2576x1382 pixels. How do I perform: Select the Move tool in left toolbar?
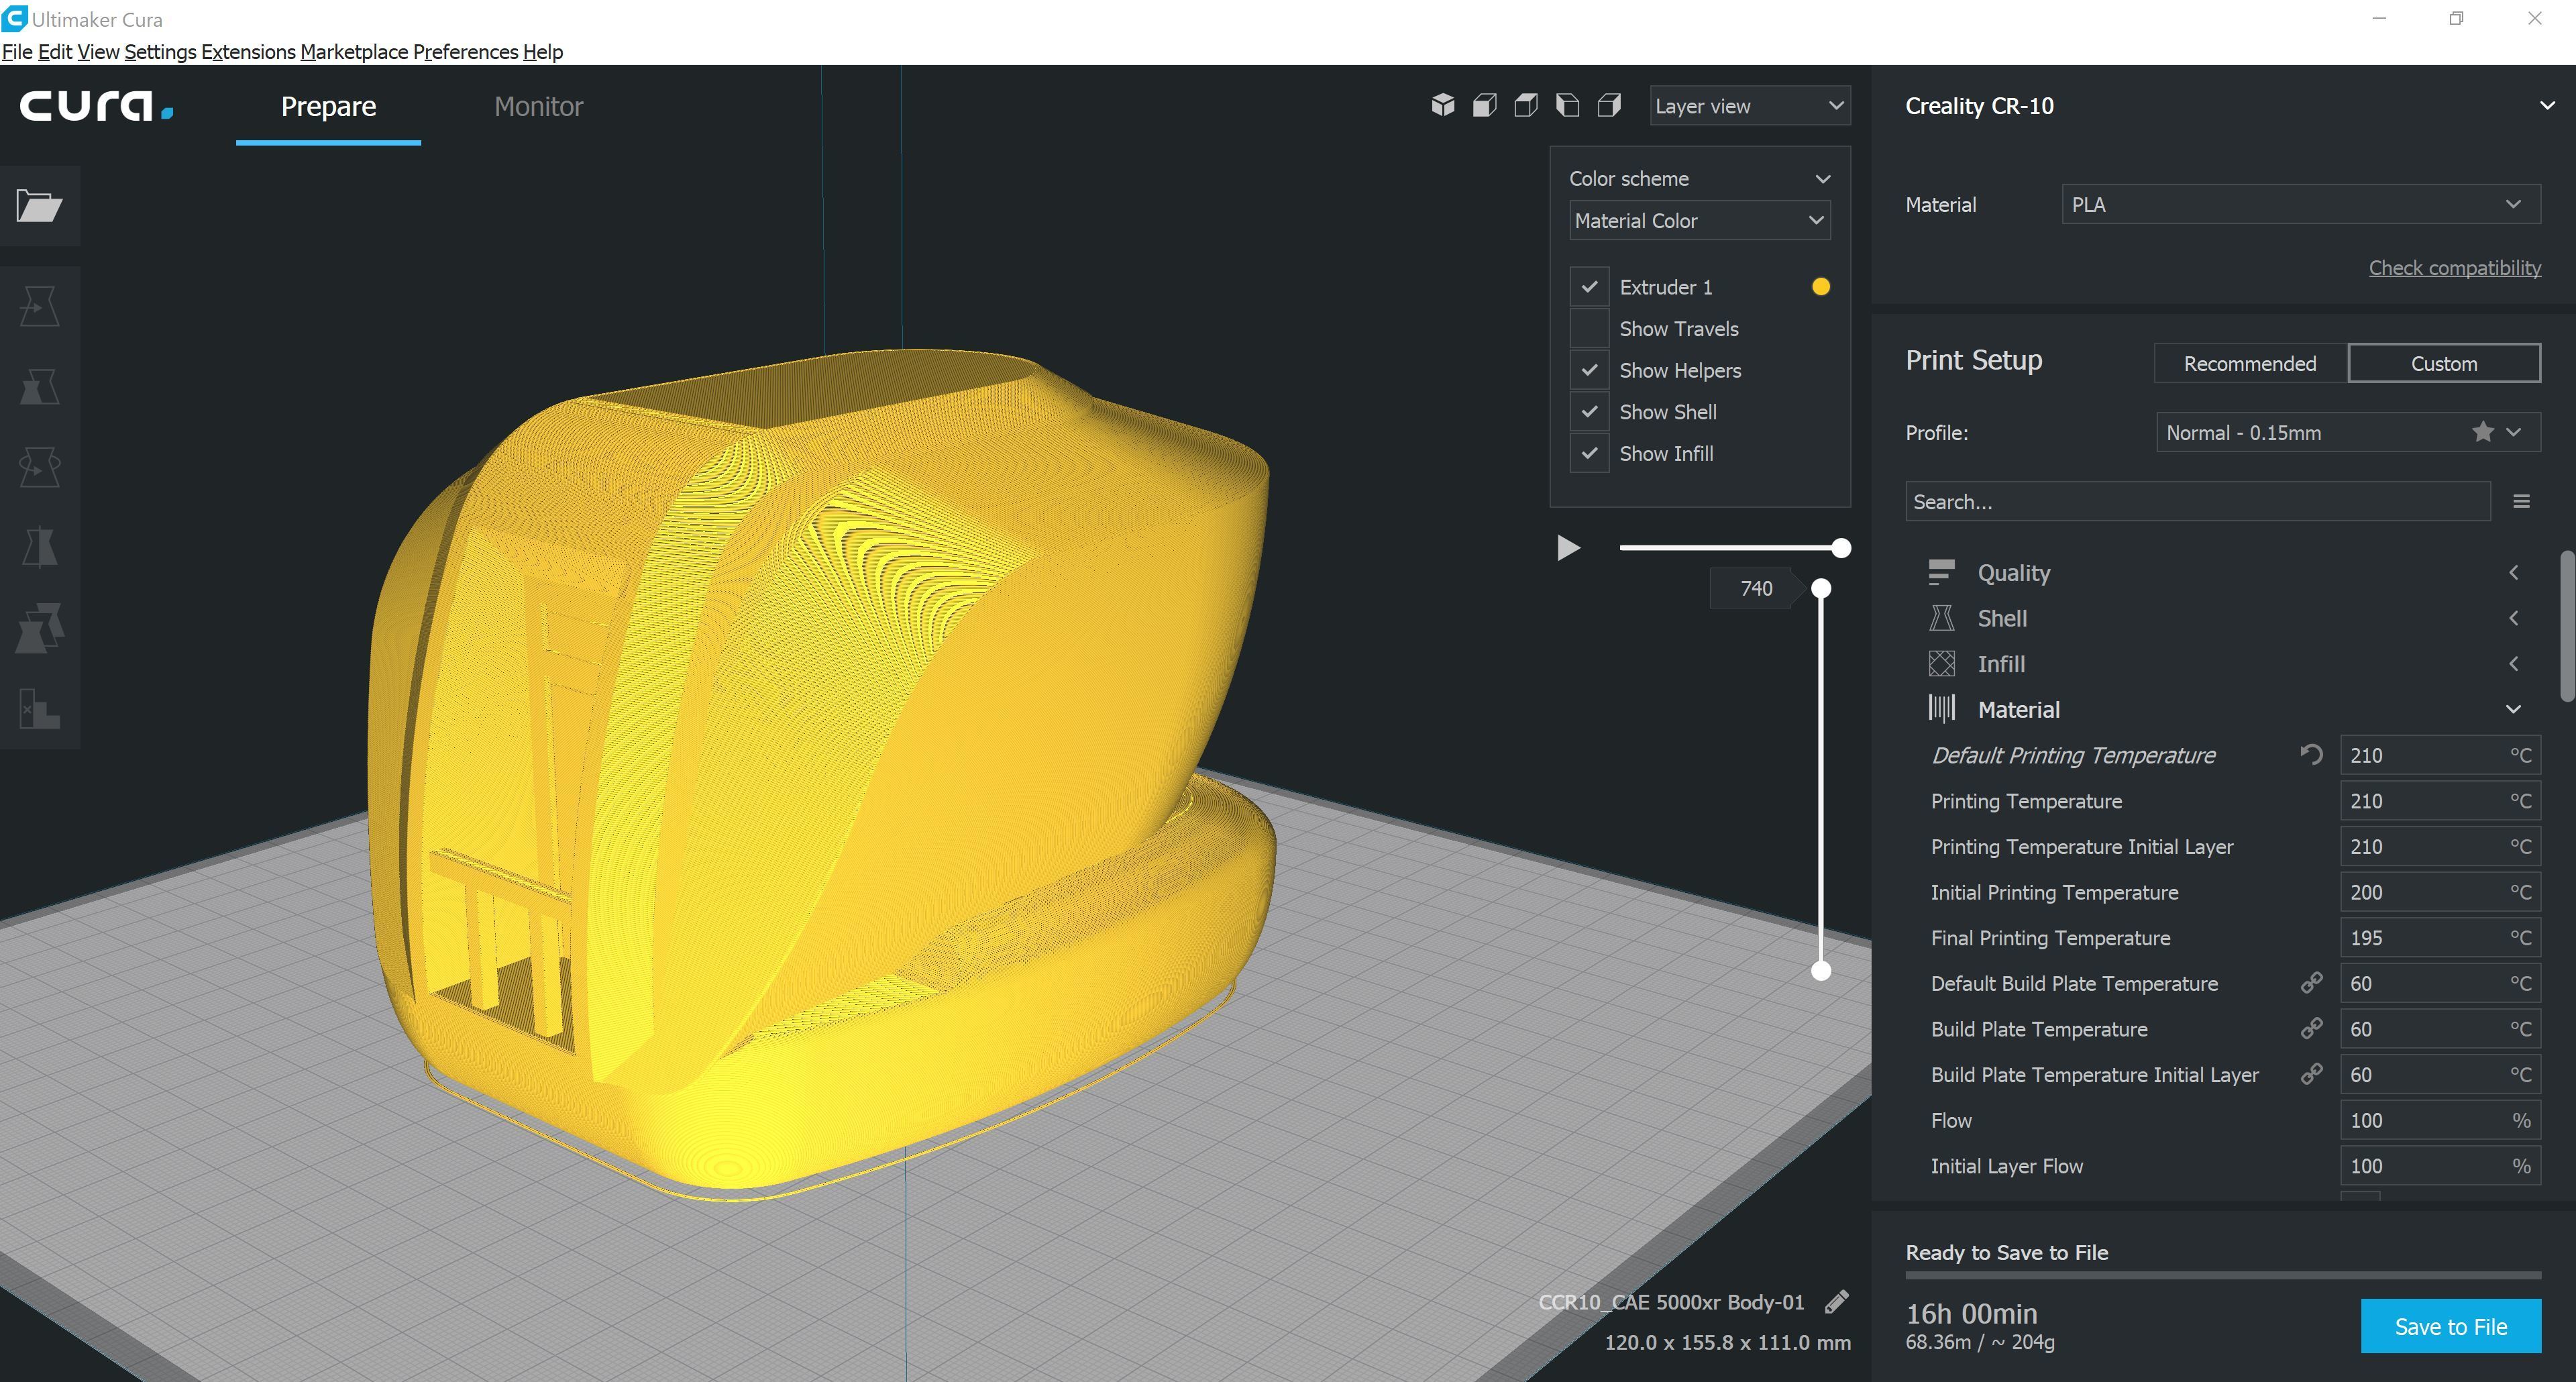pos(40,306)
